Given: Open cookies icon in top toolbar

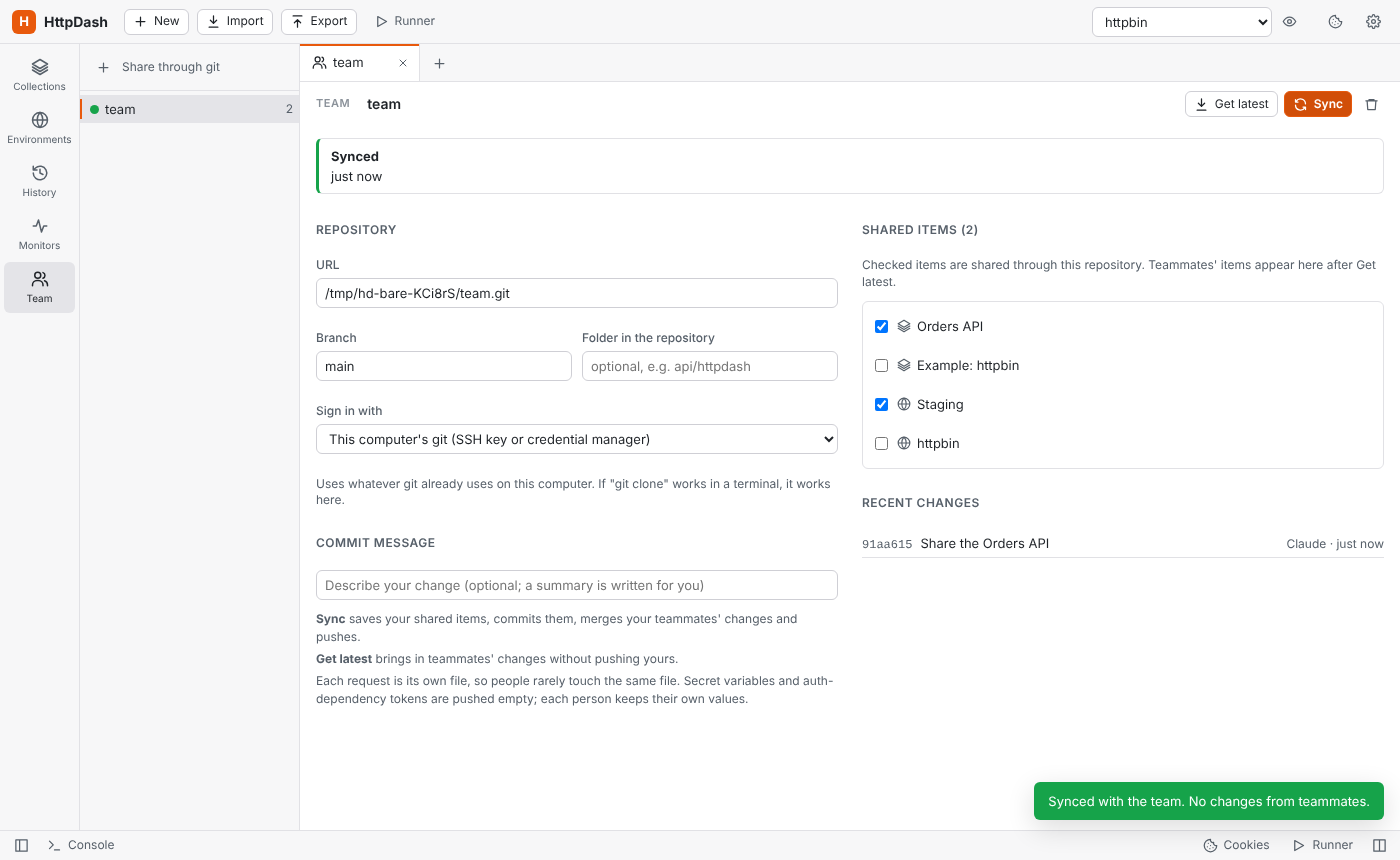Looking at the screenshot, I should coord(1335,22).
